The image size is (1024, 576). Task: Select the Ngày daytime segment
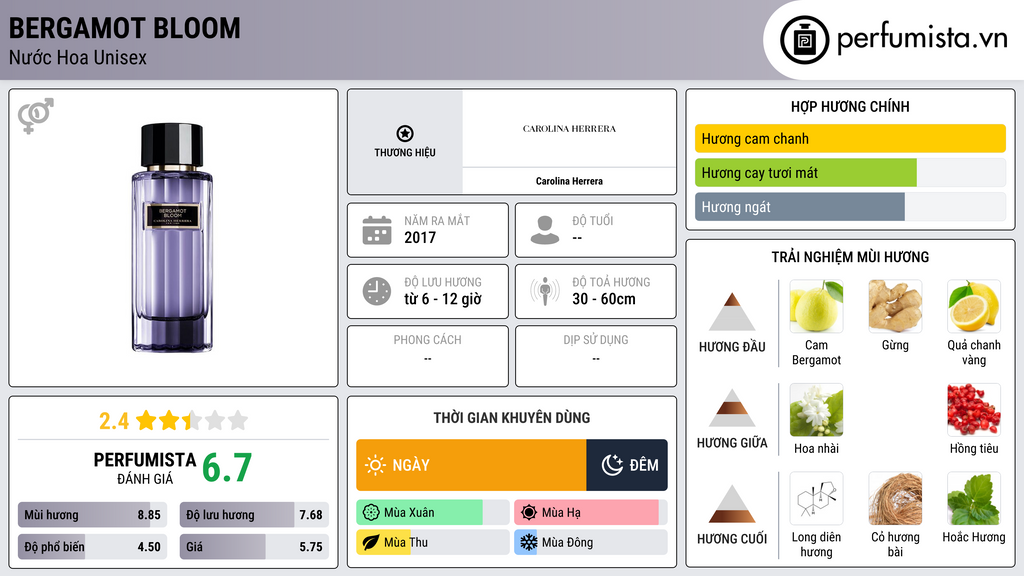pyautogui.click(x=471, y=465)
